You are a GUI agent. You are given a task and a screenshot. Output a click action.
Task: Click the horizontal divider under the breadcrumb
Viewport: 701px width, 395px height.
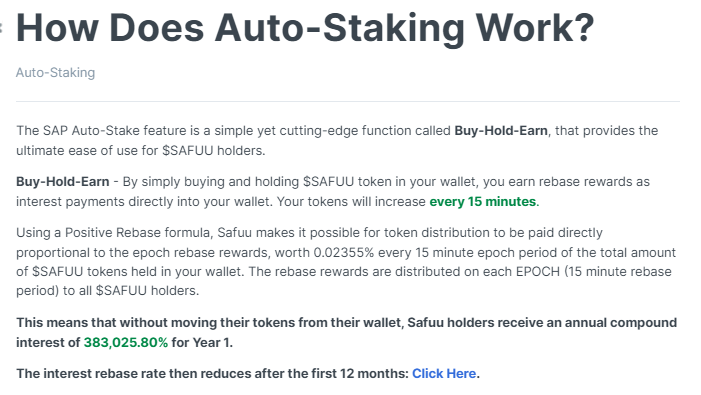click(348, 101)
